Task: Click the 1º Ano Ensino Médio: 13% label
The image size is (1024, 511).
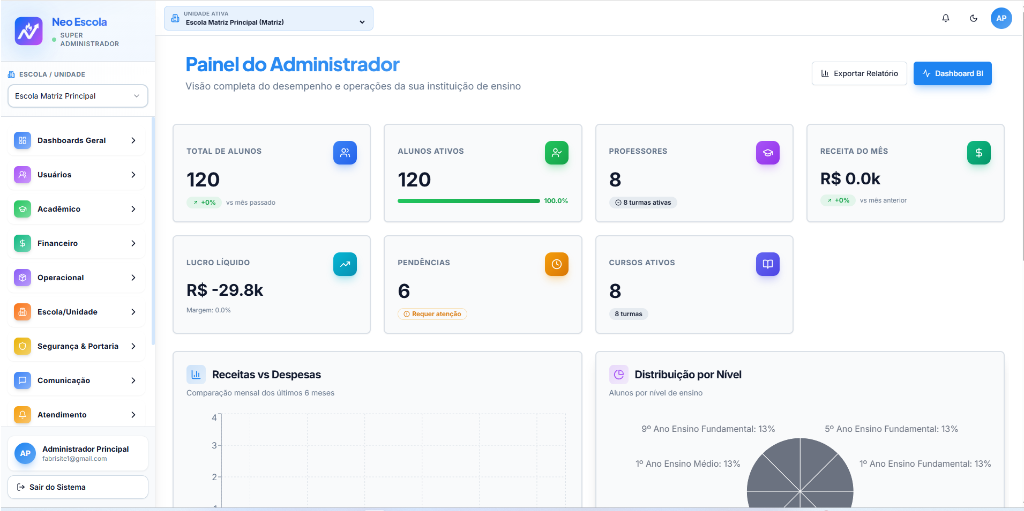Action: pos(688,464)
